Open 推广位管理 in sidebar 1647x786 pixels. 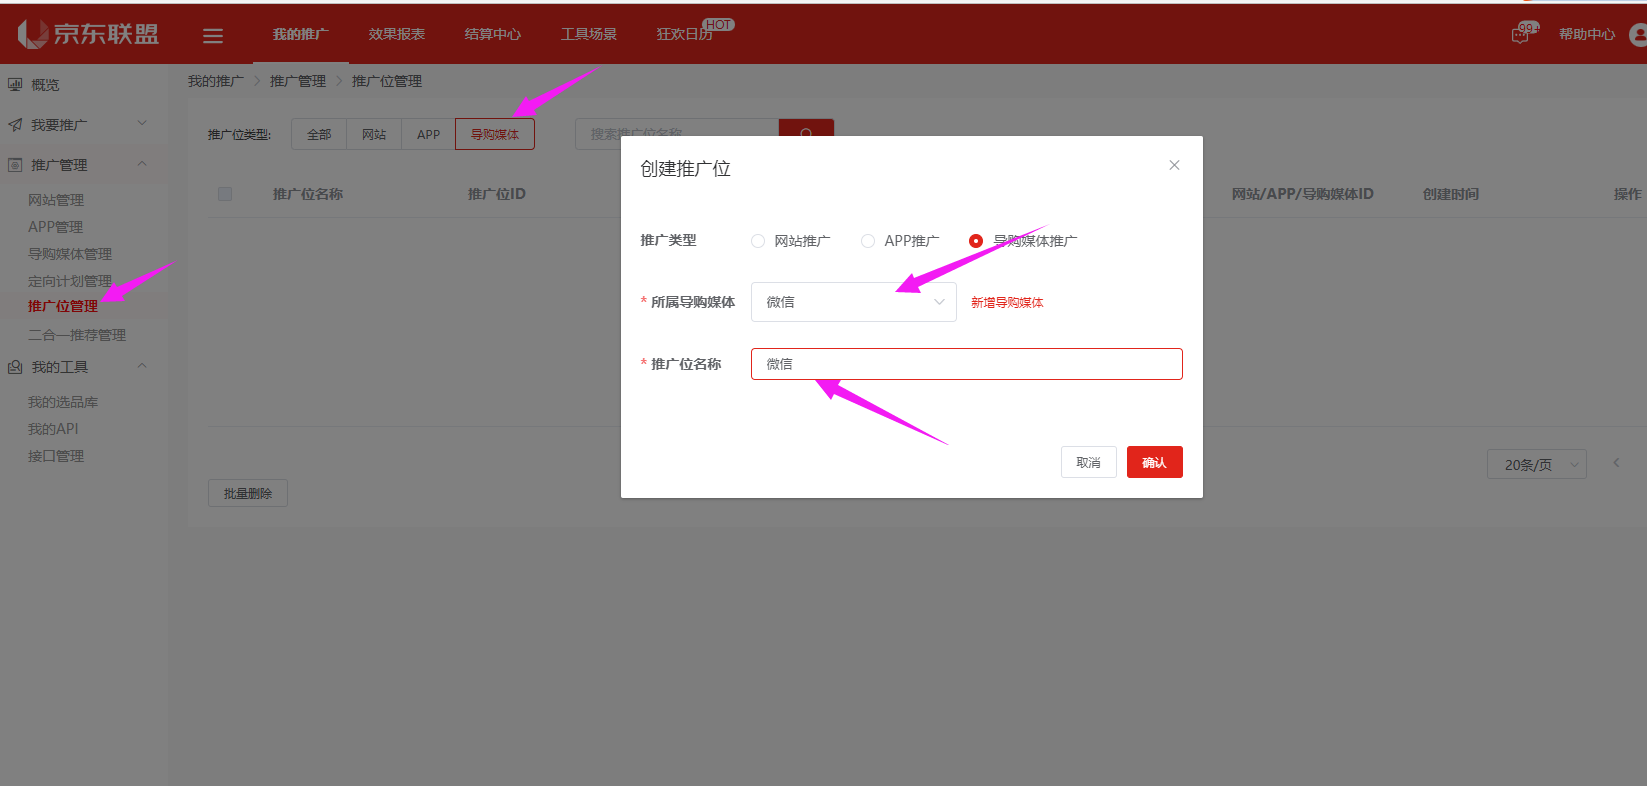coord(63,306)
